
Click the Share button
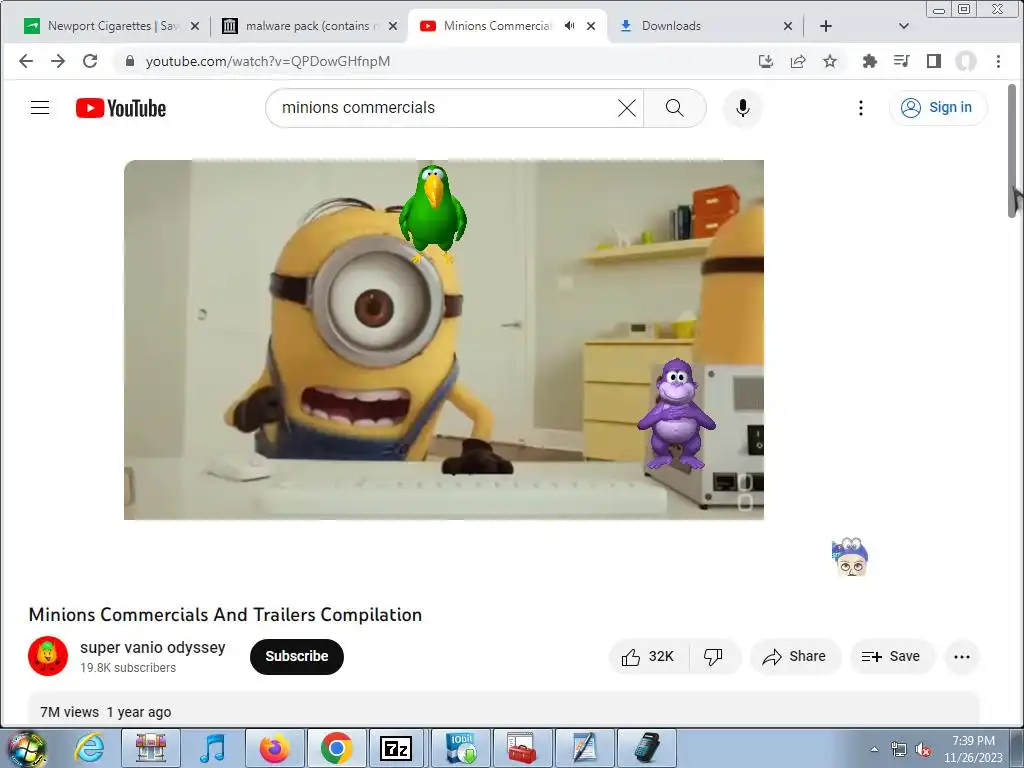click(x=795, y=656)
